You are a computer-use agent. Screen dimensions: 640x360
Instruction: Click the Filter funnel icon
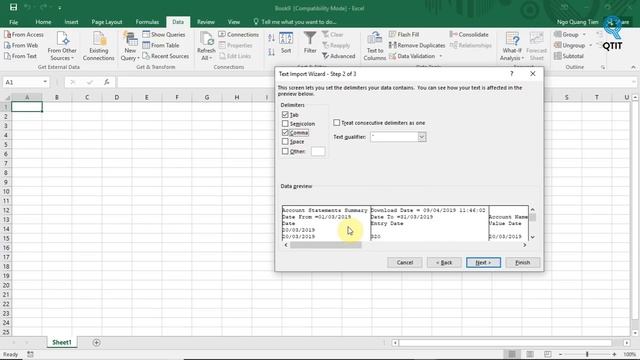pyautogui.click(x=310, y=38)
